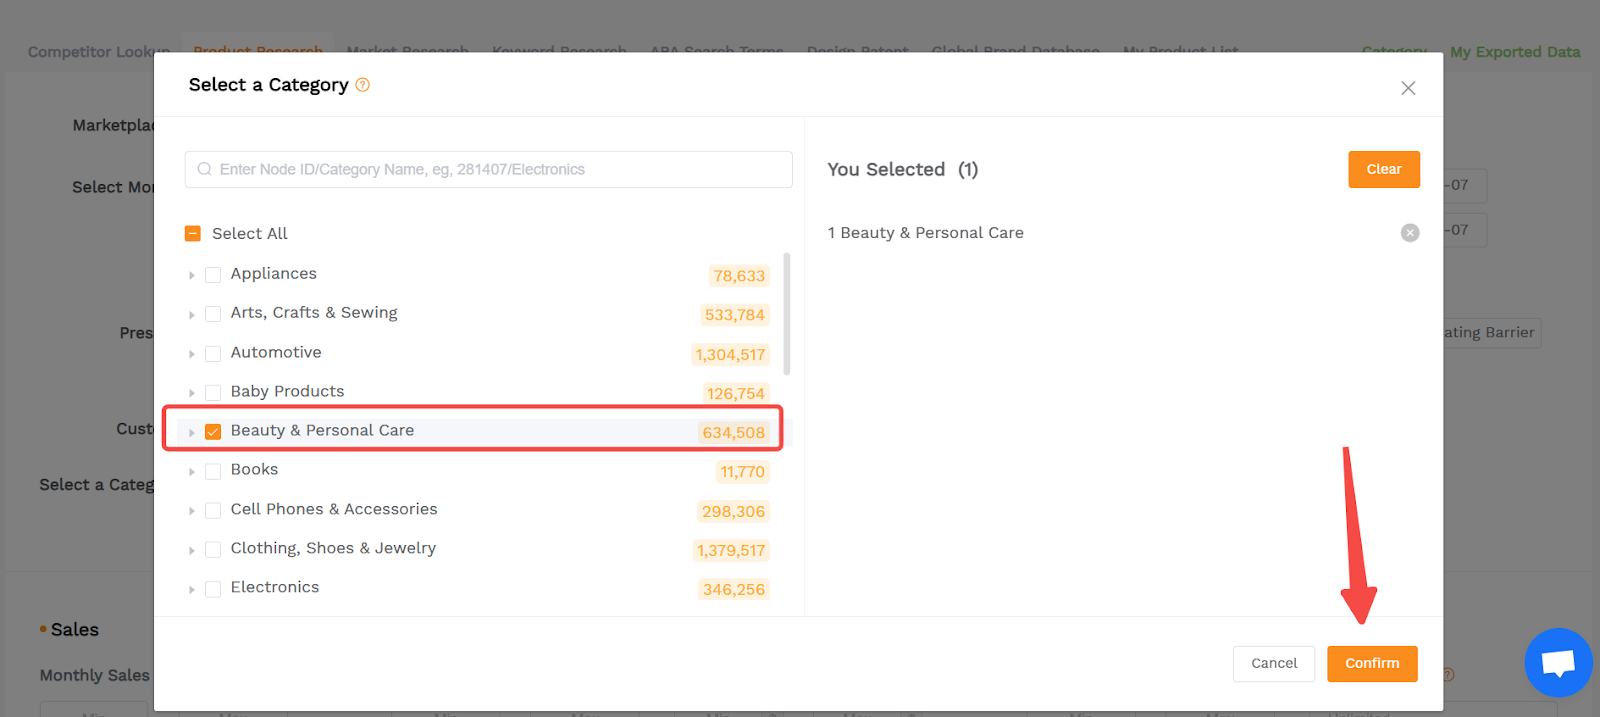Open the My Exported Data tab
This screenshot has width=1600, height=717.
[1515, 52]
